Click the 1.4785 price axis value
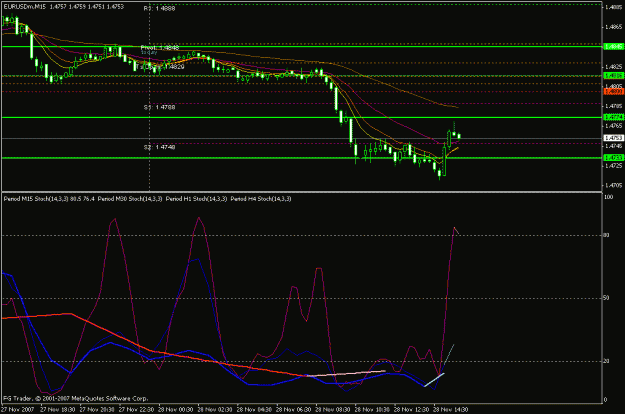The width and height of the screenshot is (625, 414). point(613,106)
